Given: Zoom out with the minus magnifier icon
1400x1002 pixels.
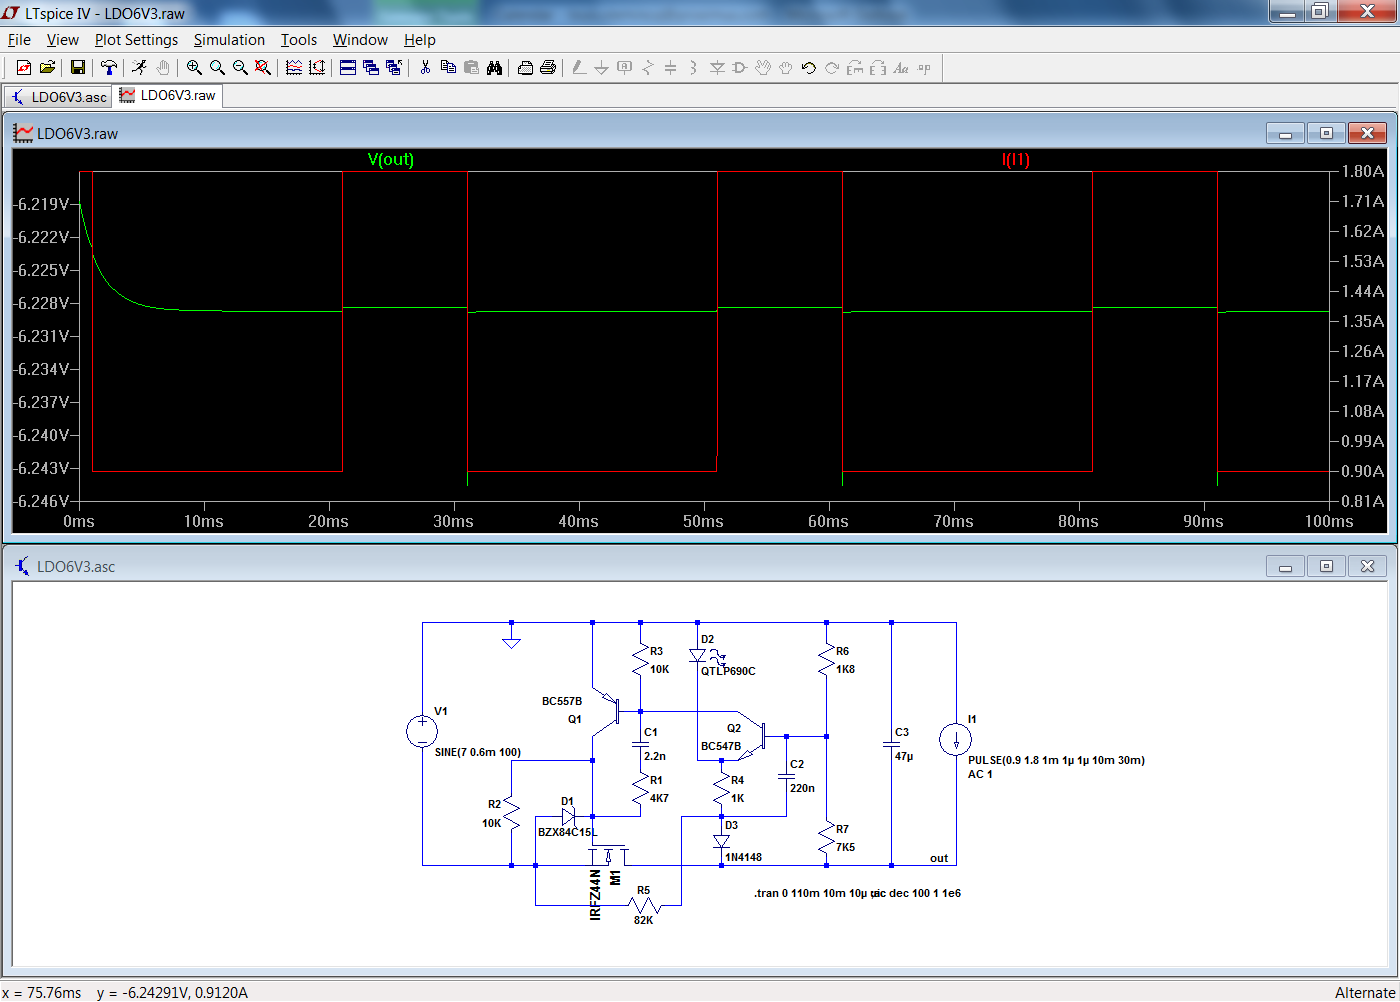Looking at the screenshot, I should pyautogui.click(x=240, y=68).
